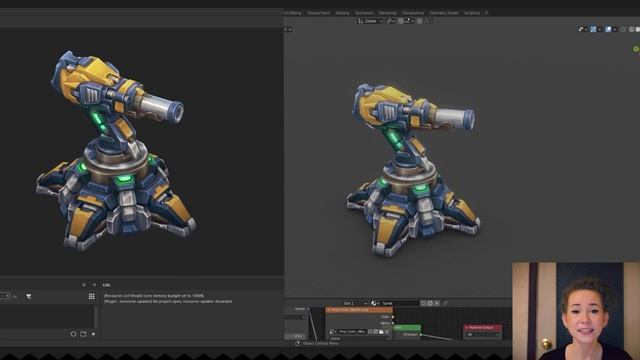Click the folder icon at the shelf bottom

[83, 334]
